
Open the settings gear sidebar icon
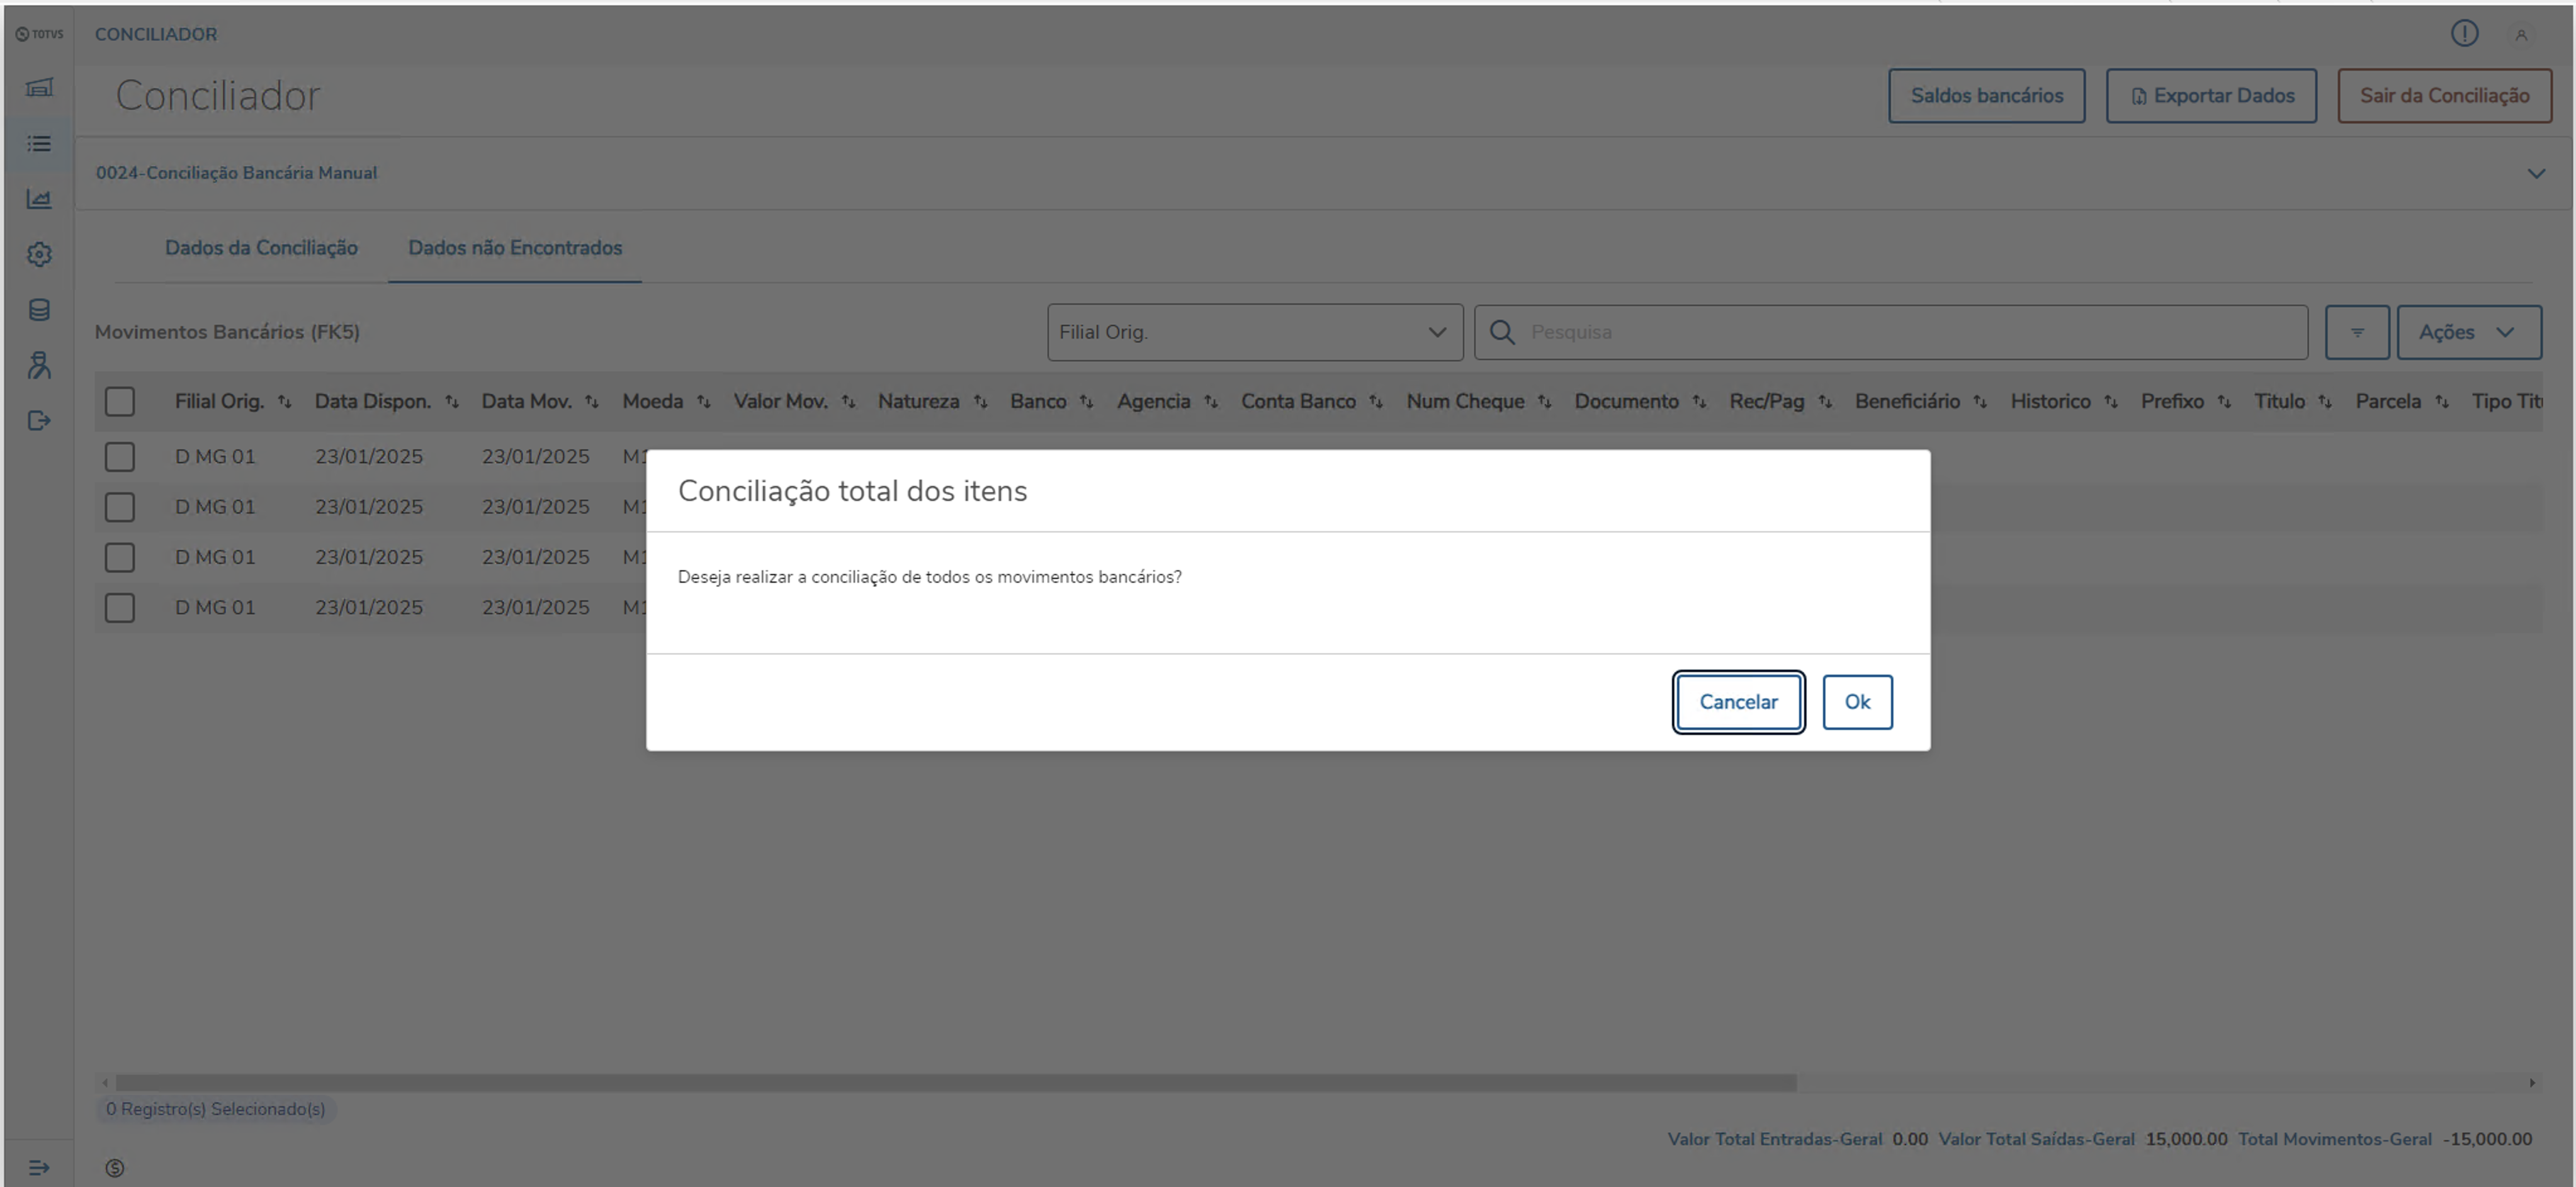pyautogui.click(x=39, y=254)
